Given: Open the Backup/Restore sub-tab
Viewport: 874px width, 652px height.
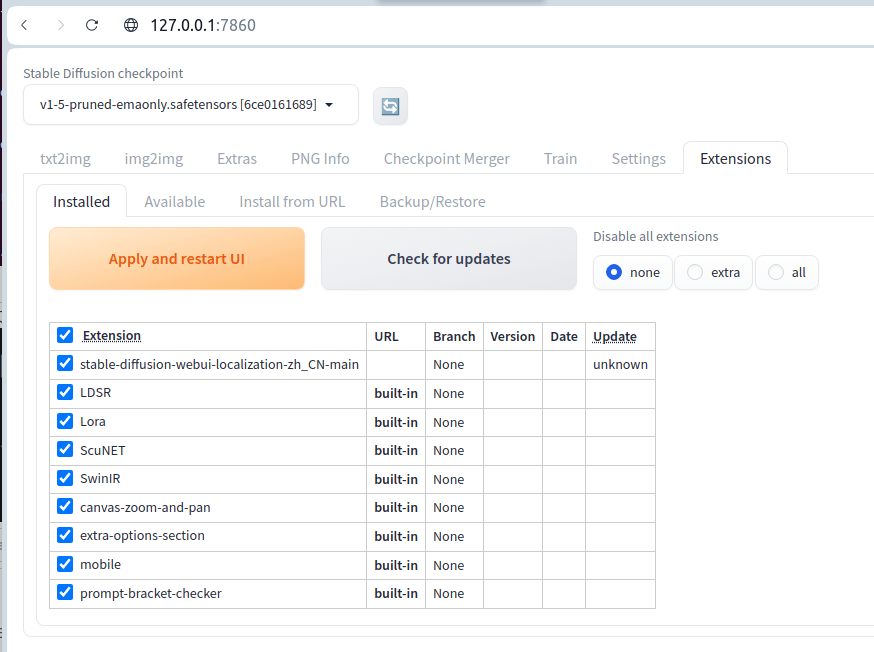Looking at the screenshot, I should point(433,202).
